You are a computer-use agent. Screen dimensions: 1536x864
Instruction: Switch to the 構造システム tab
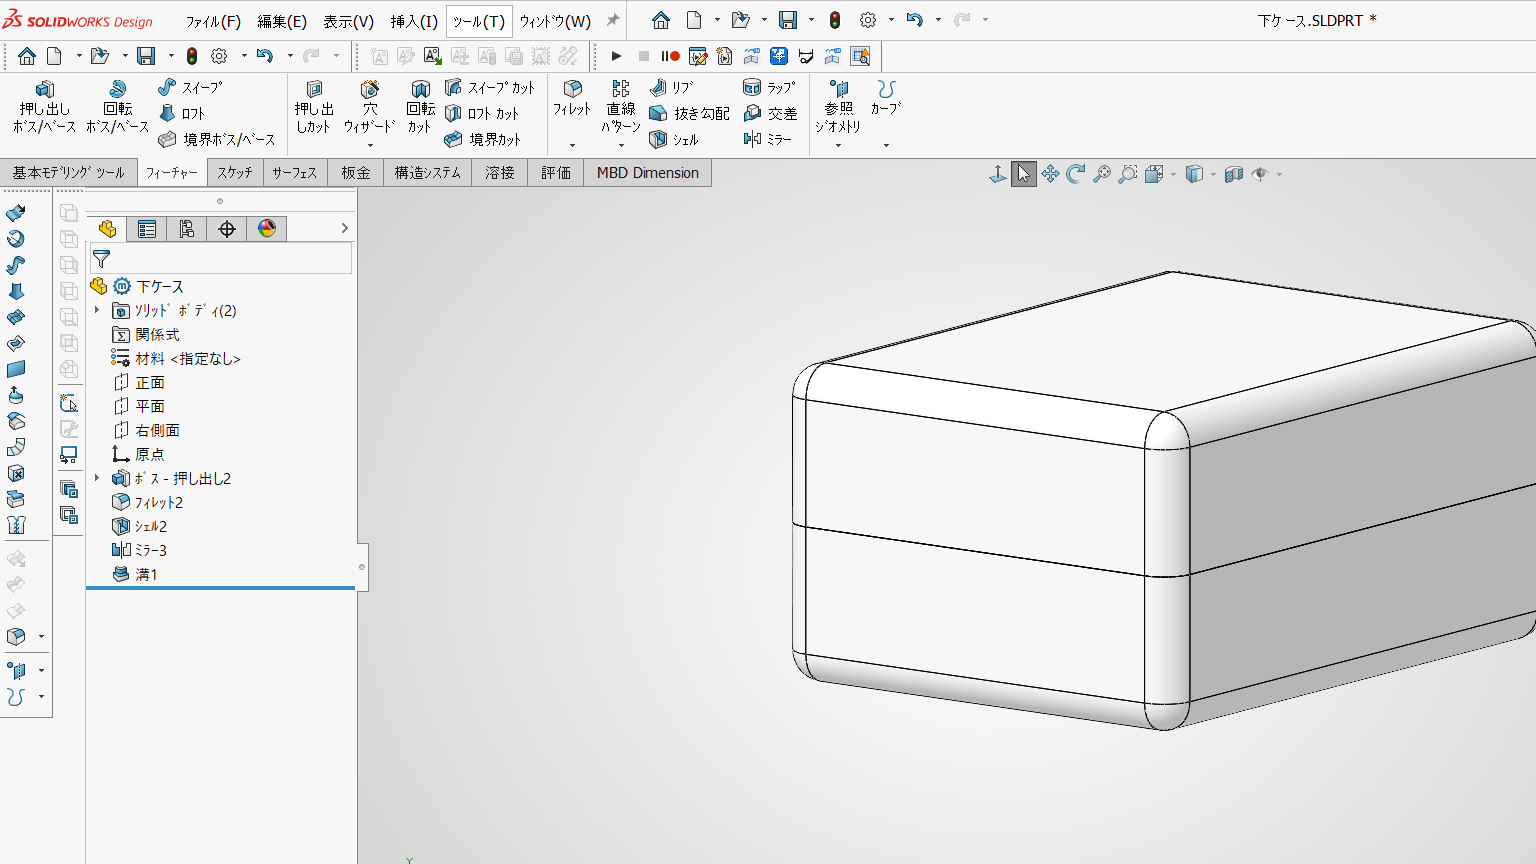(427, 173)
